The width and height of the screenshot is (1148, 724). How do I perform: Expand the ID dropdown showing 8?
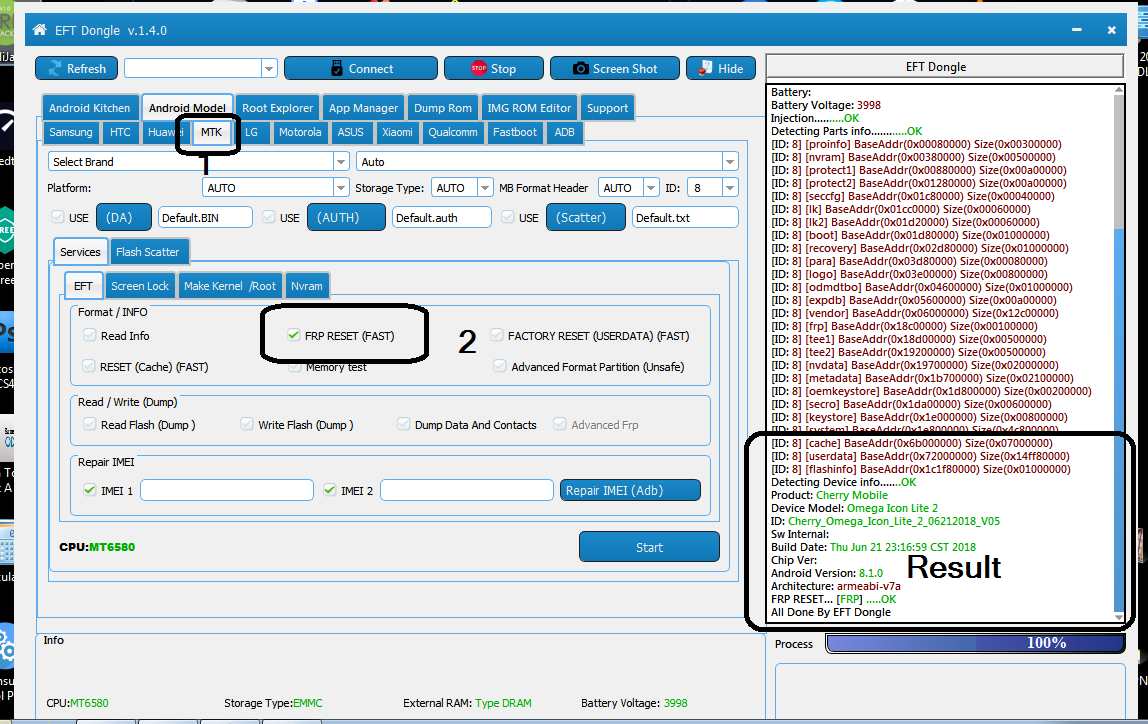(729, 188)
